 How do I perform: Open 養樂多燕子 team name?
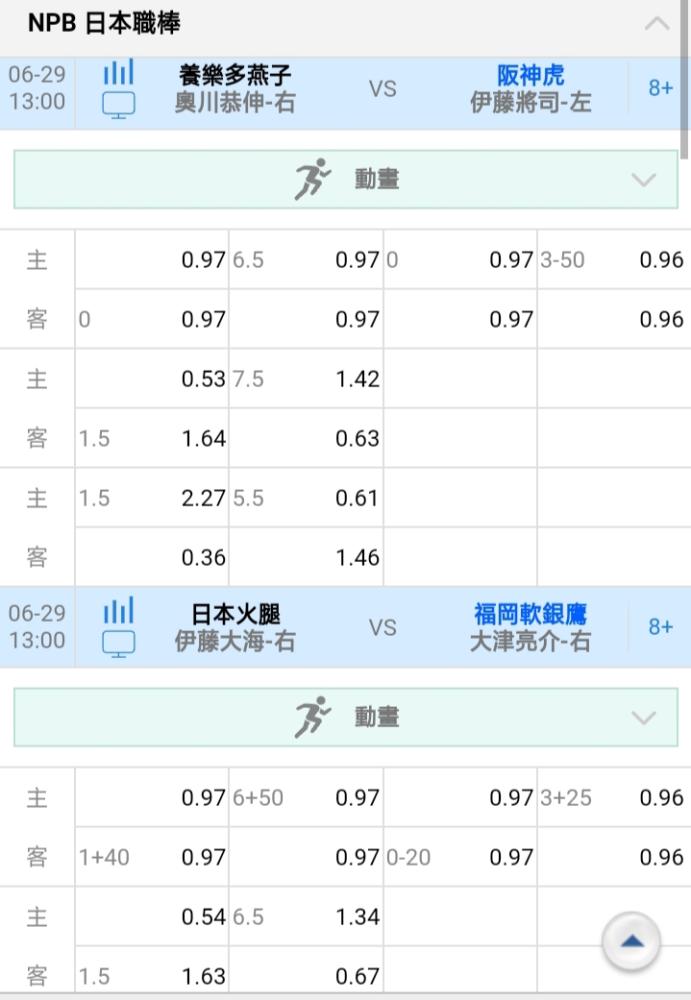click(x=235, y=75)
